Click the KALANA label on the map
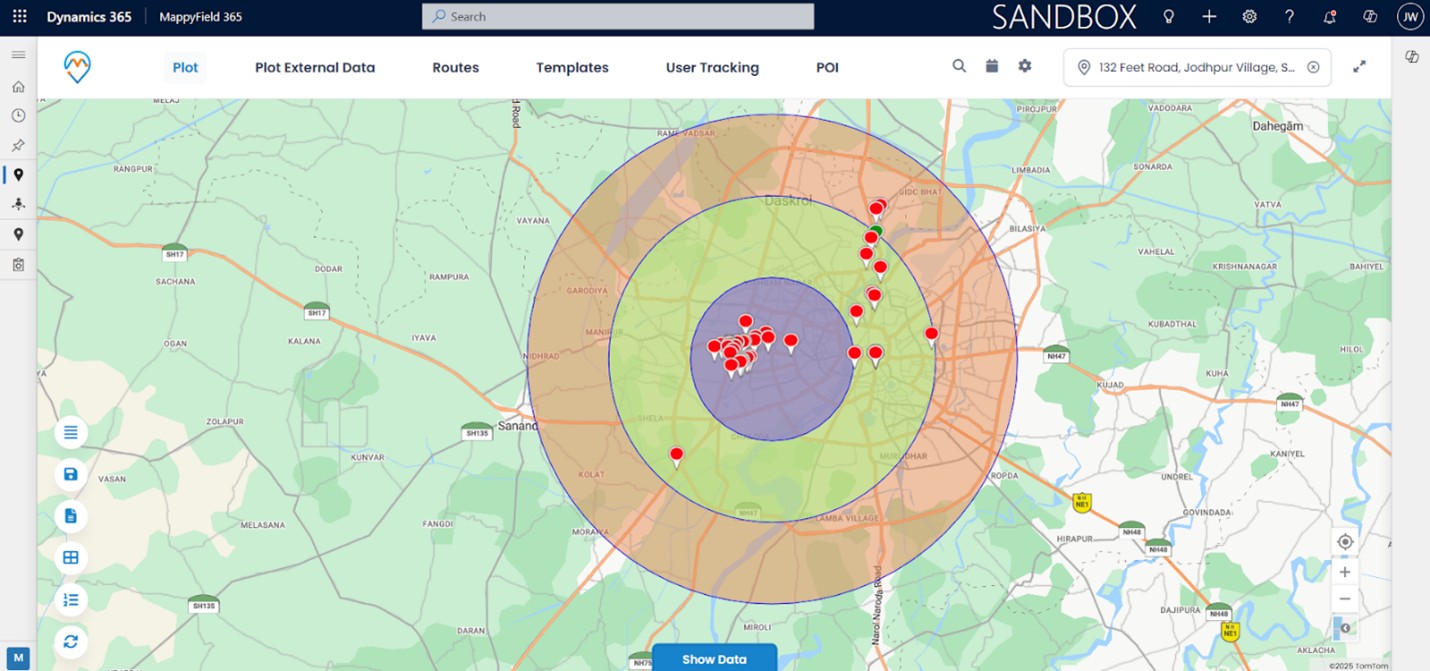The width and height of the screenshot is (1430, 671). 304,341
